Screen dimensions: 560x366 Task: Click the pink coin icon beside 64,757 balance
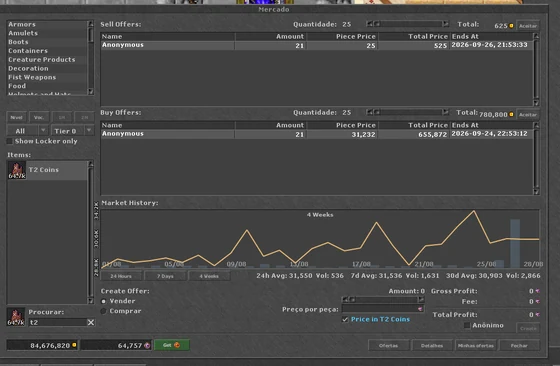[x=147, y=345]
